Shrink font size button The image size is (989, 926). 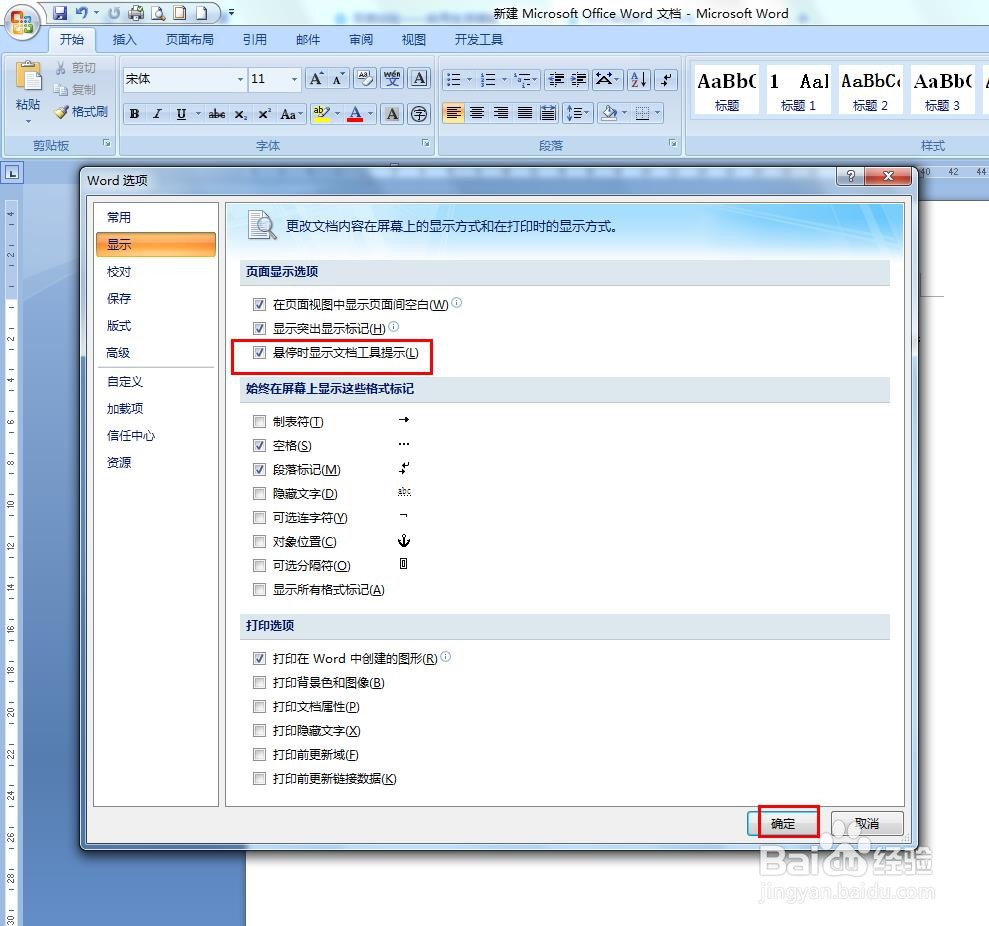339,79
